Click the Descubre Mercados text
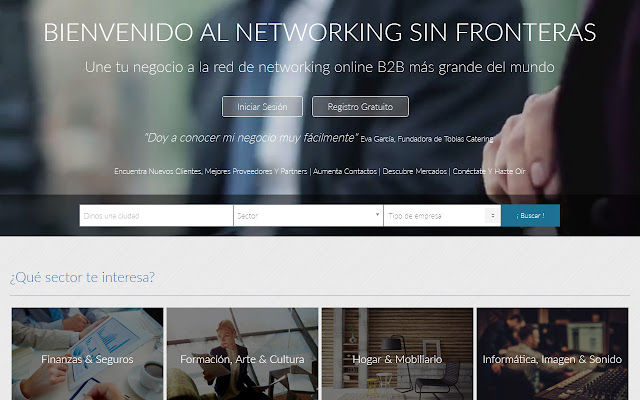Image resolution: width=640 pixels, height=400 pixels. tap(415, 171)
